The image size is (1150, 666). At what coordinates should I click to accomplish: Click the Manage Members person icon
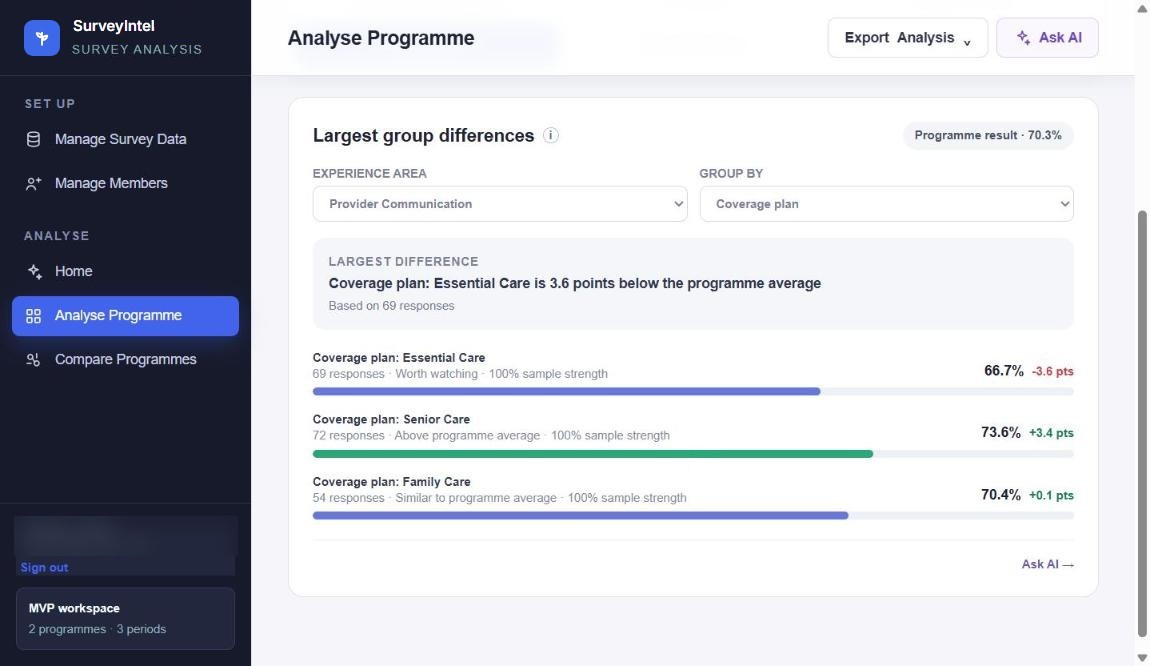34,183
